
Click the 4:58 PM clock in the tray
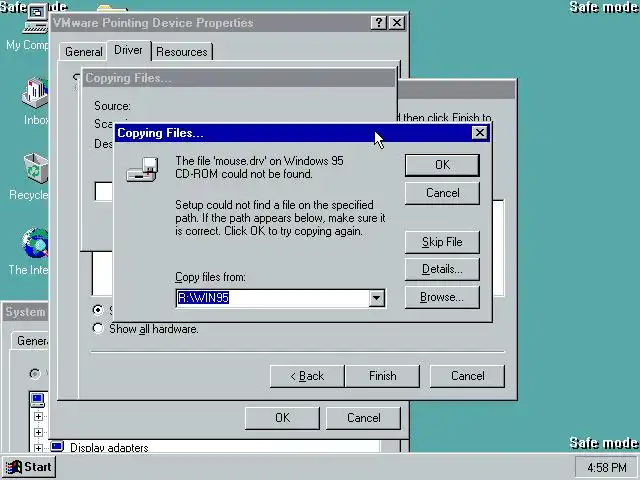[x=607, y=467]
